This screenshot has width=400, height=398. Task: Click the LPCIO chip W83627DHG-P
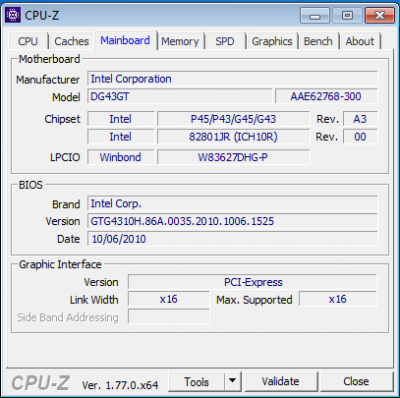coord(233,157)
